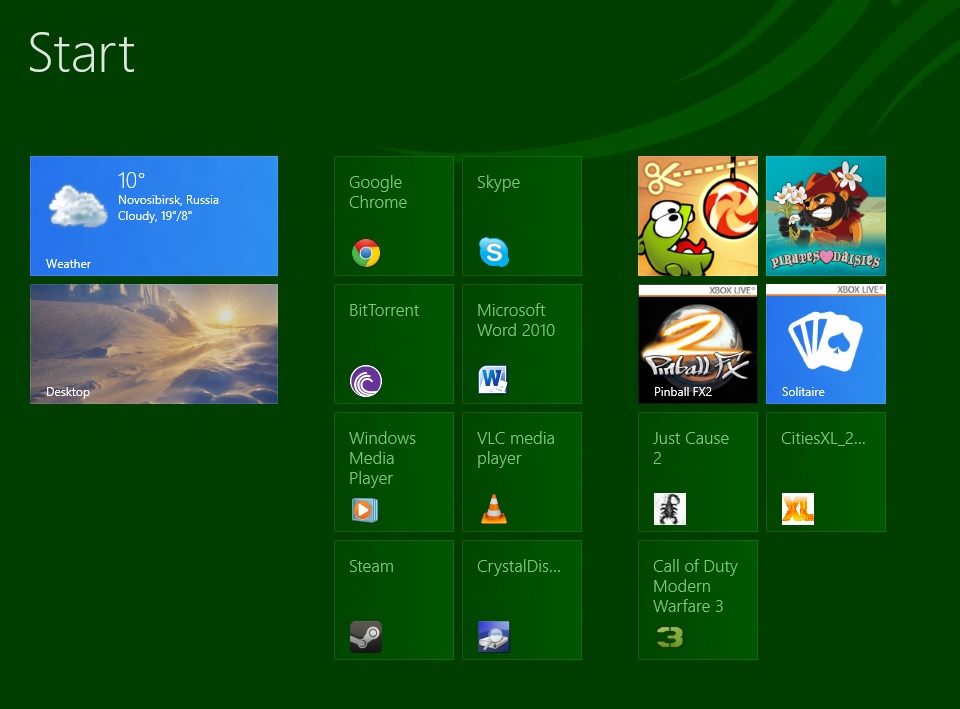Click the Novosibirsk, Russia location text

[x=168, y=200]
